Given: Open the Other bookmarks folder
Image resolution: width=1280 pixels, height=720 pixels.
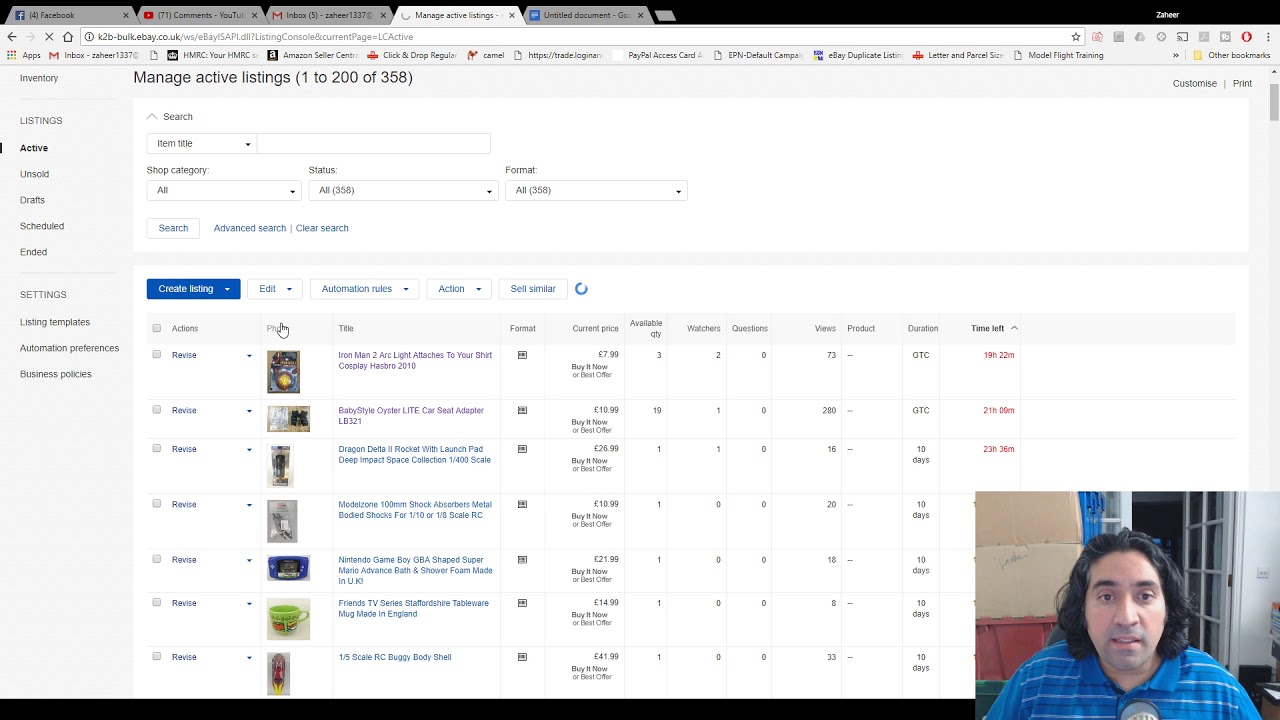Looking at the screenshot, I should pos(1231,55).
